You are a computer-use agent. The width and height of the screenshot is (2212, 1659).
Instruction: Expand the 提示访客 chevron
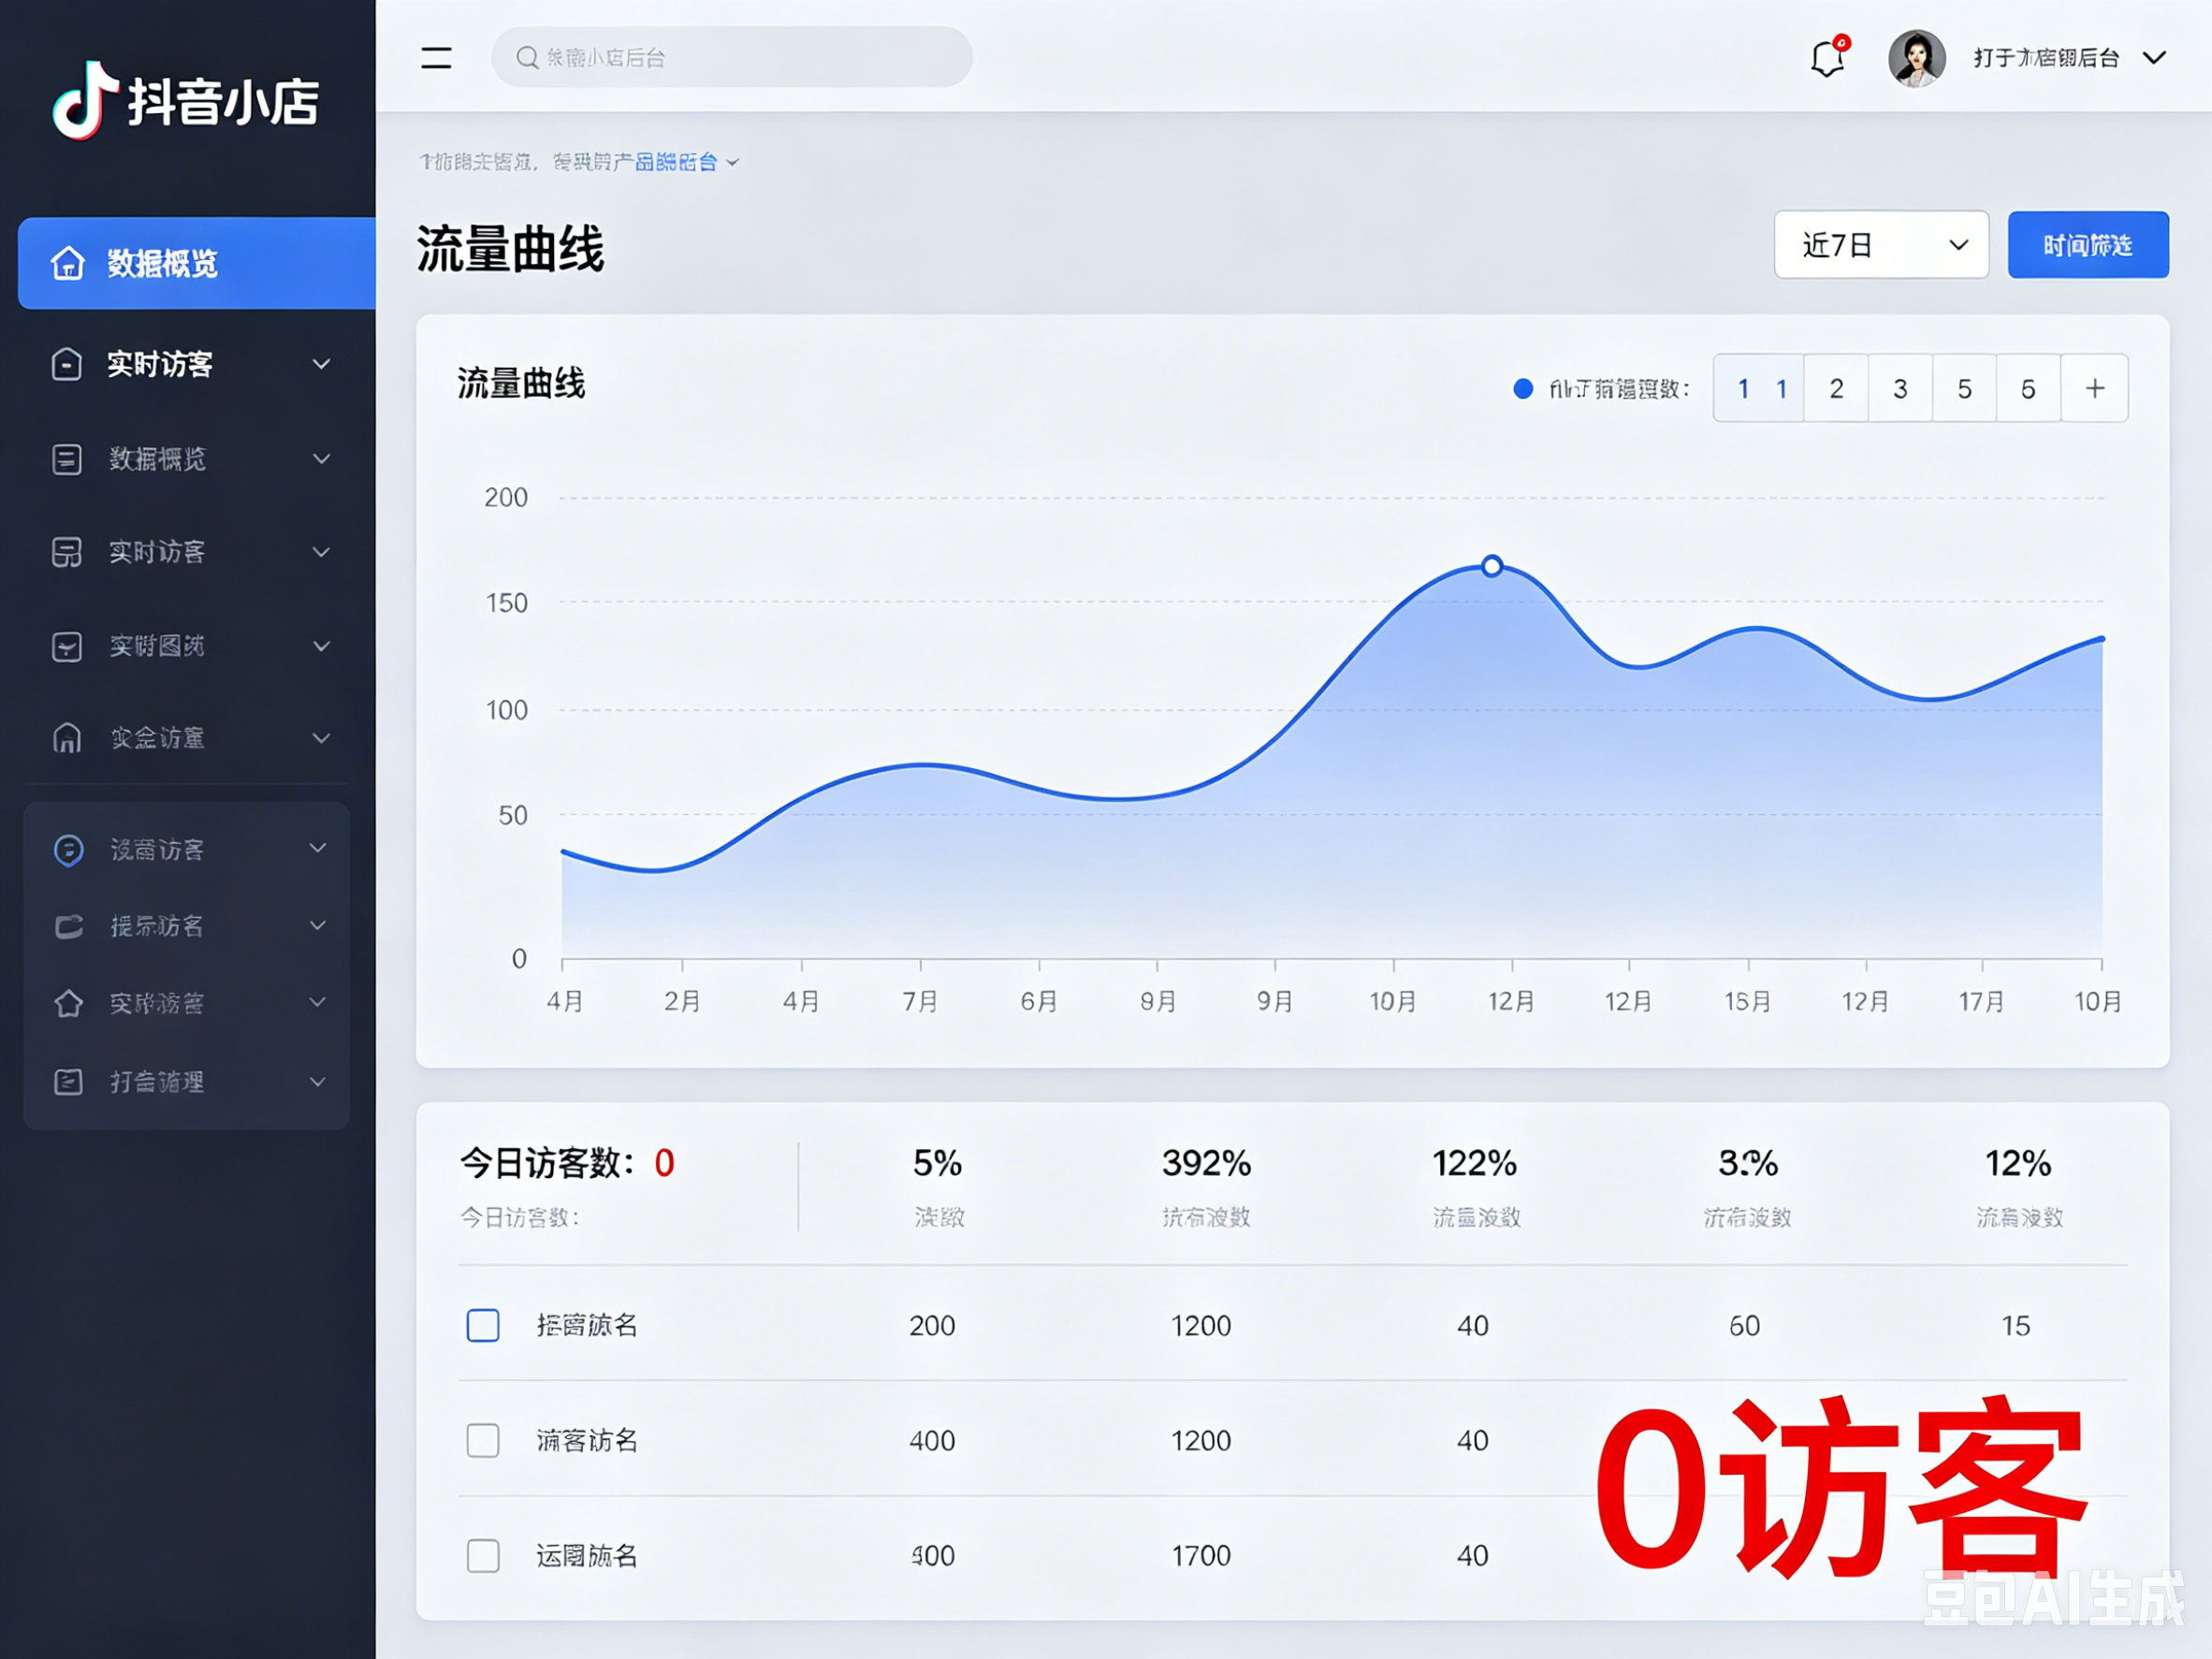click(318, 925)
